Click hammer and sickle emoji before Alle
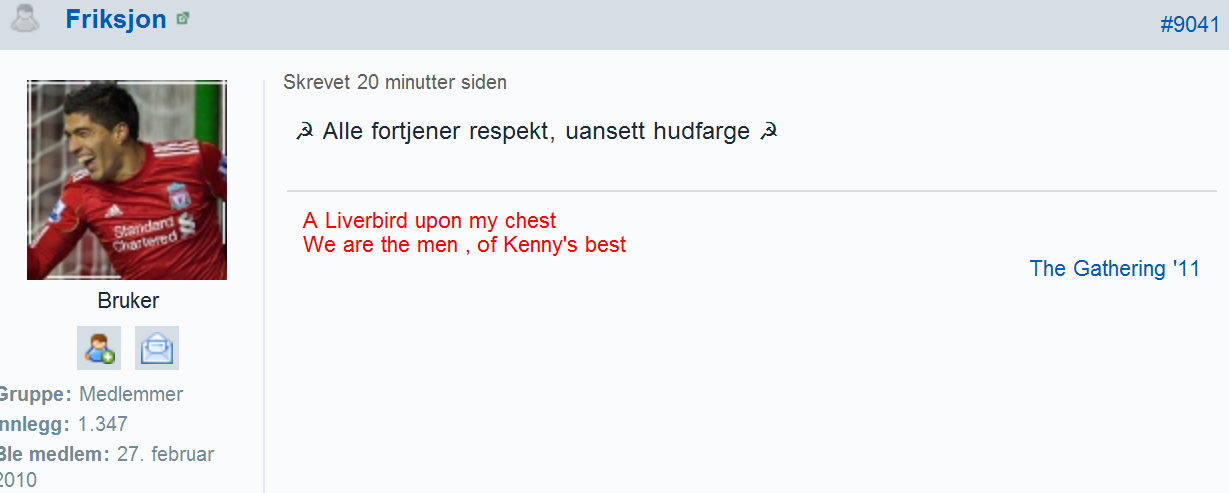Viewport: 1229px width, 493px height. [x=305, y=132]
